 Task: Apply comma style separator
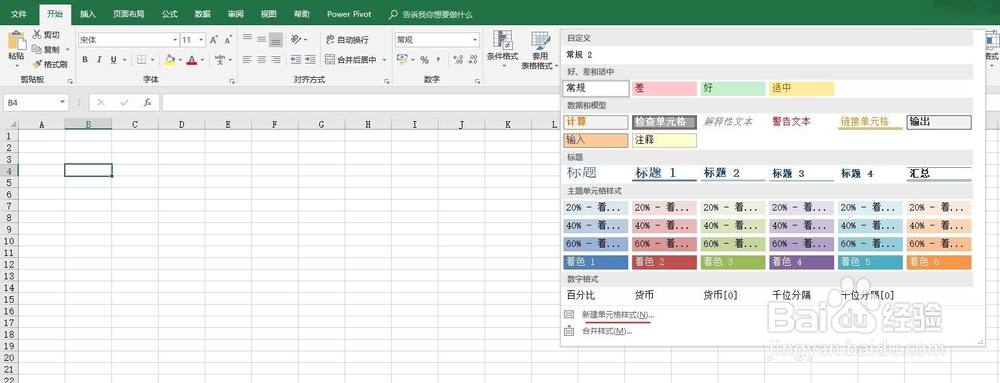tap(439, 60)
